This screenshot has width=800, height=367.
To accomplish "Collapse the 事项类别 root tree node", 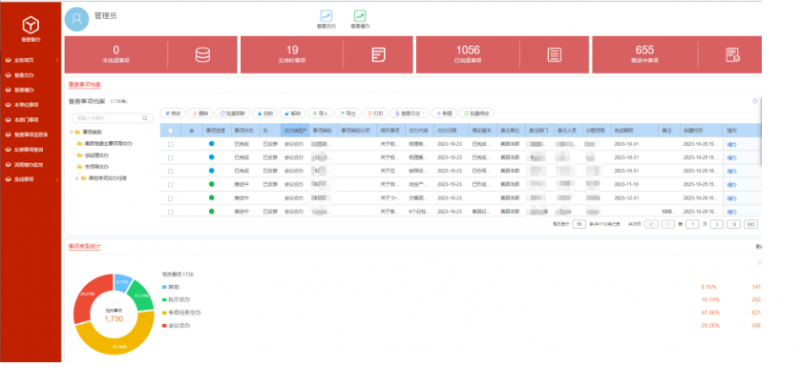I will (x=72, y=132).
